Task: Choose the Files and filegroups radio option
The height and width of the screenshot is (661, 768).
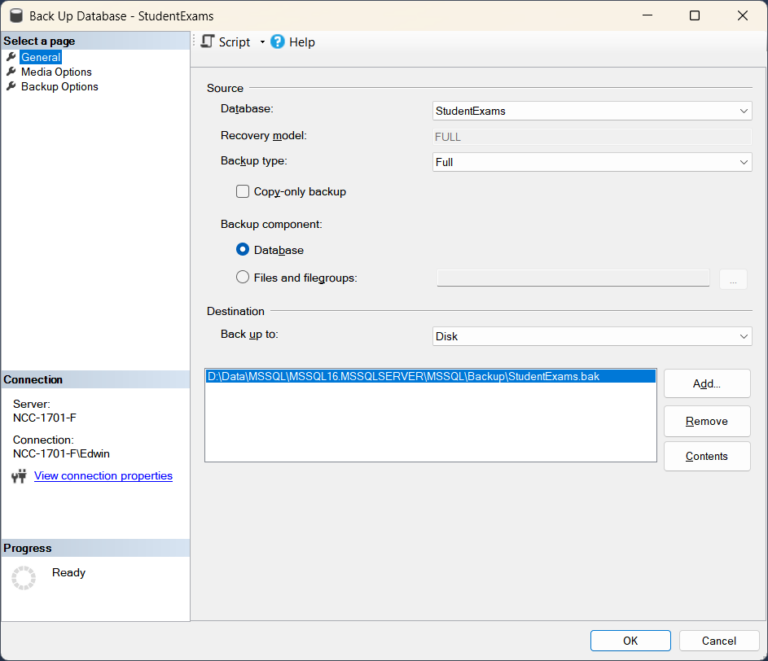Action: click(x=243, y=277)
